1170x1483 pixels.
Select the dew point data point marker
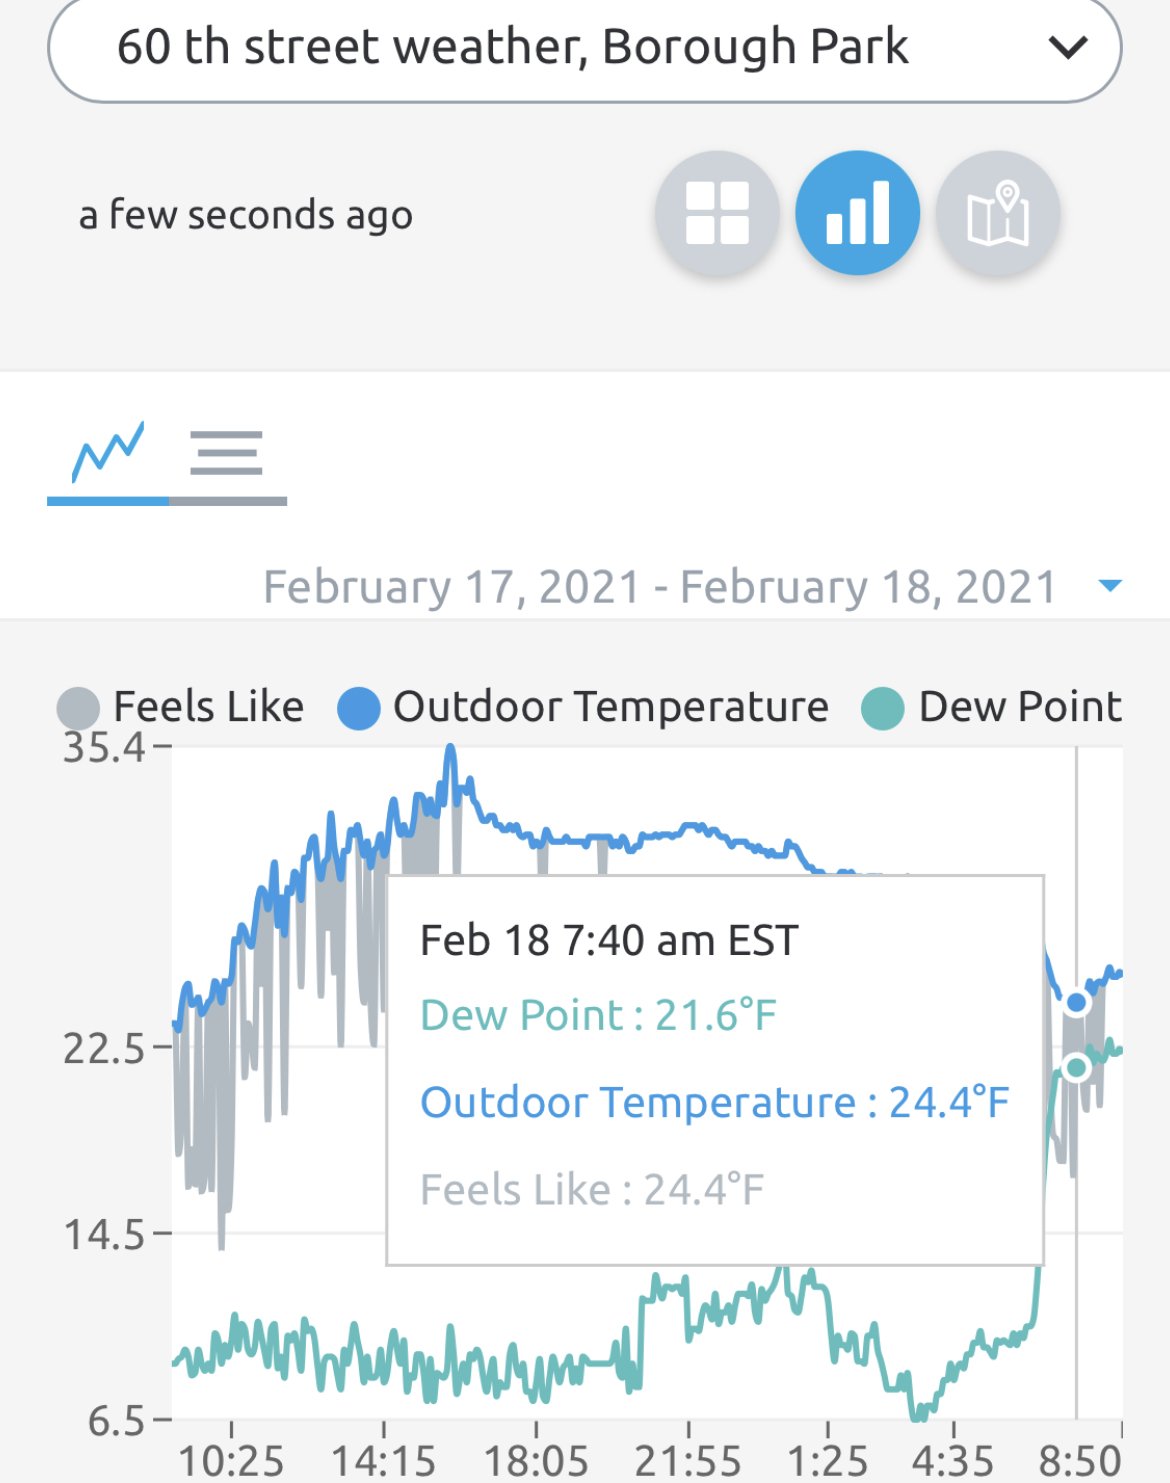[1076, 1067]
